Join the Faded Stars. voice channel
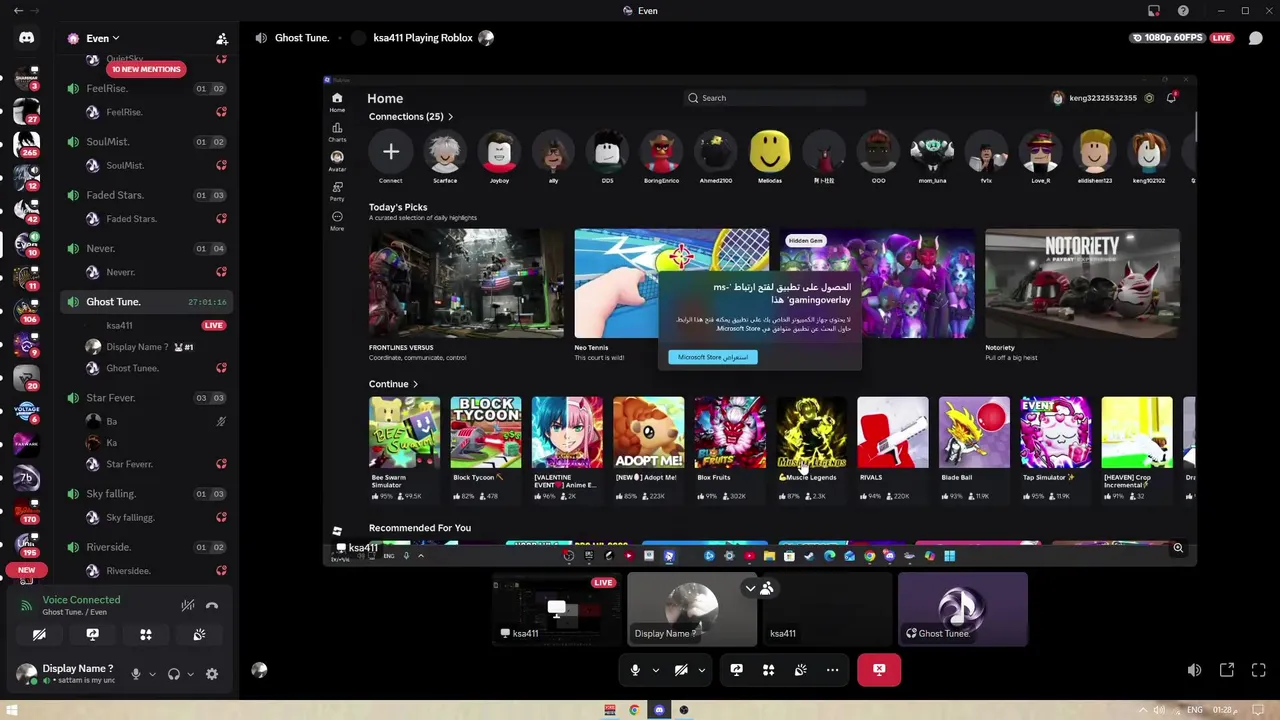Viewport: 1280px width, 720px height. coord(146,195)
